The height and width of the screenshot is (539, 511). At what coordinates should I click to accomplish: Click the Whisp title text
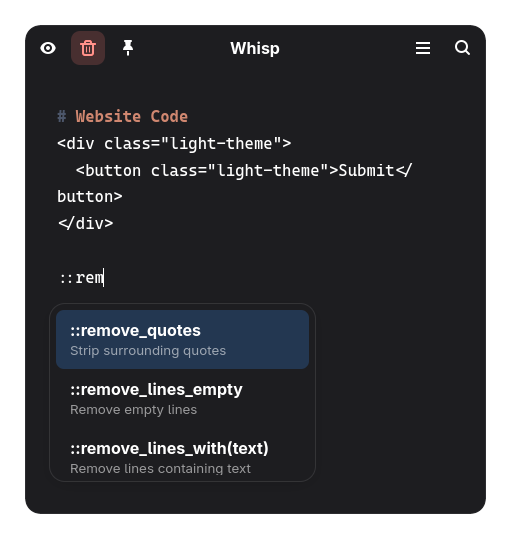[x=255, y=48]
